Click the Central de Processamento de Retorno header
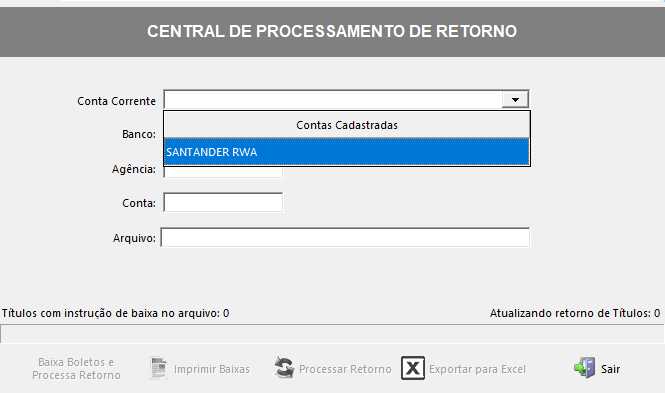 (332, 31)
